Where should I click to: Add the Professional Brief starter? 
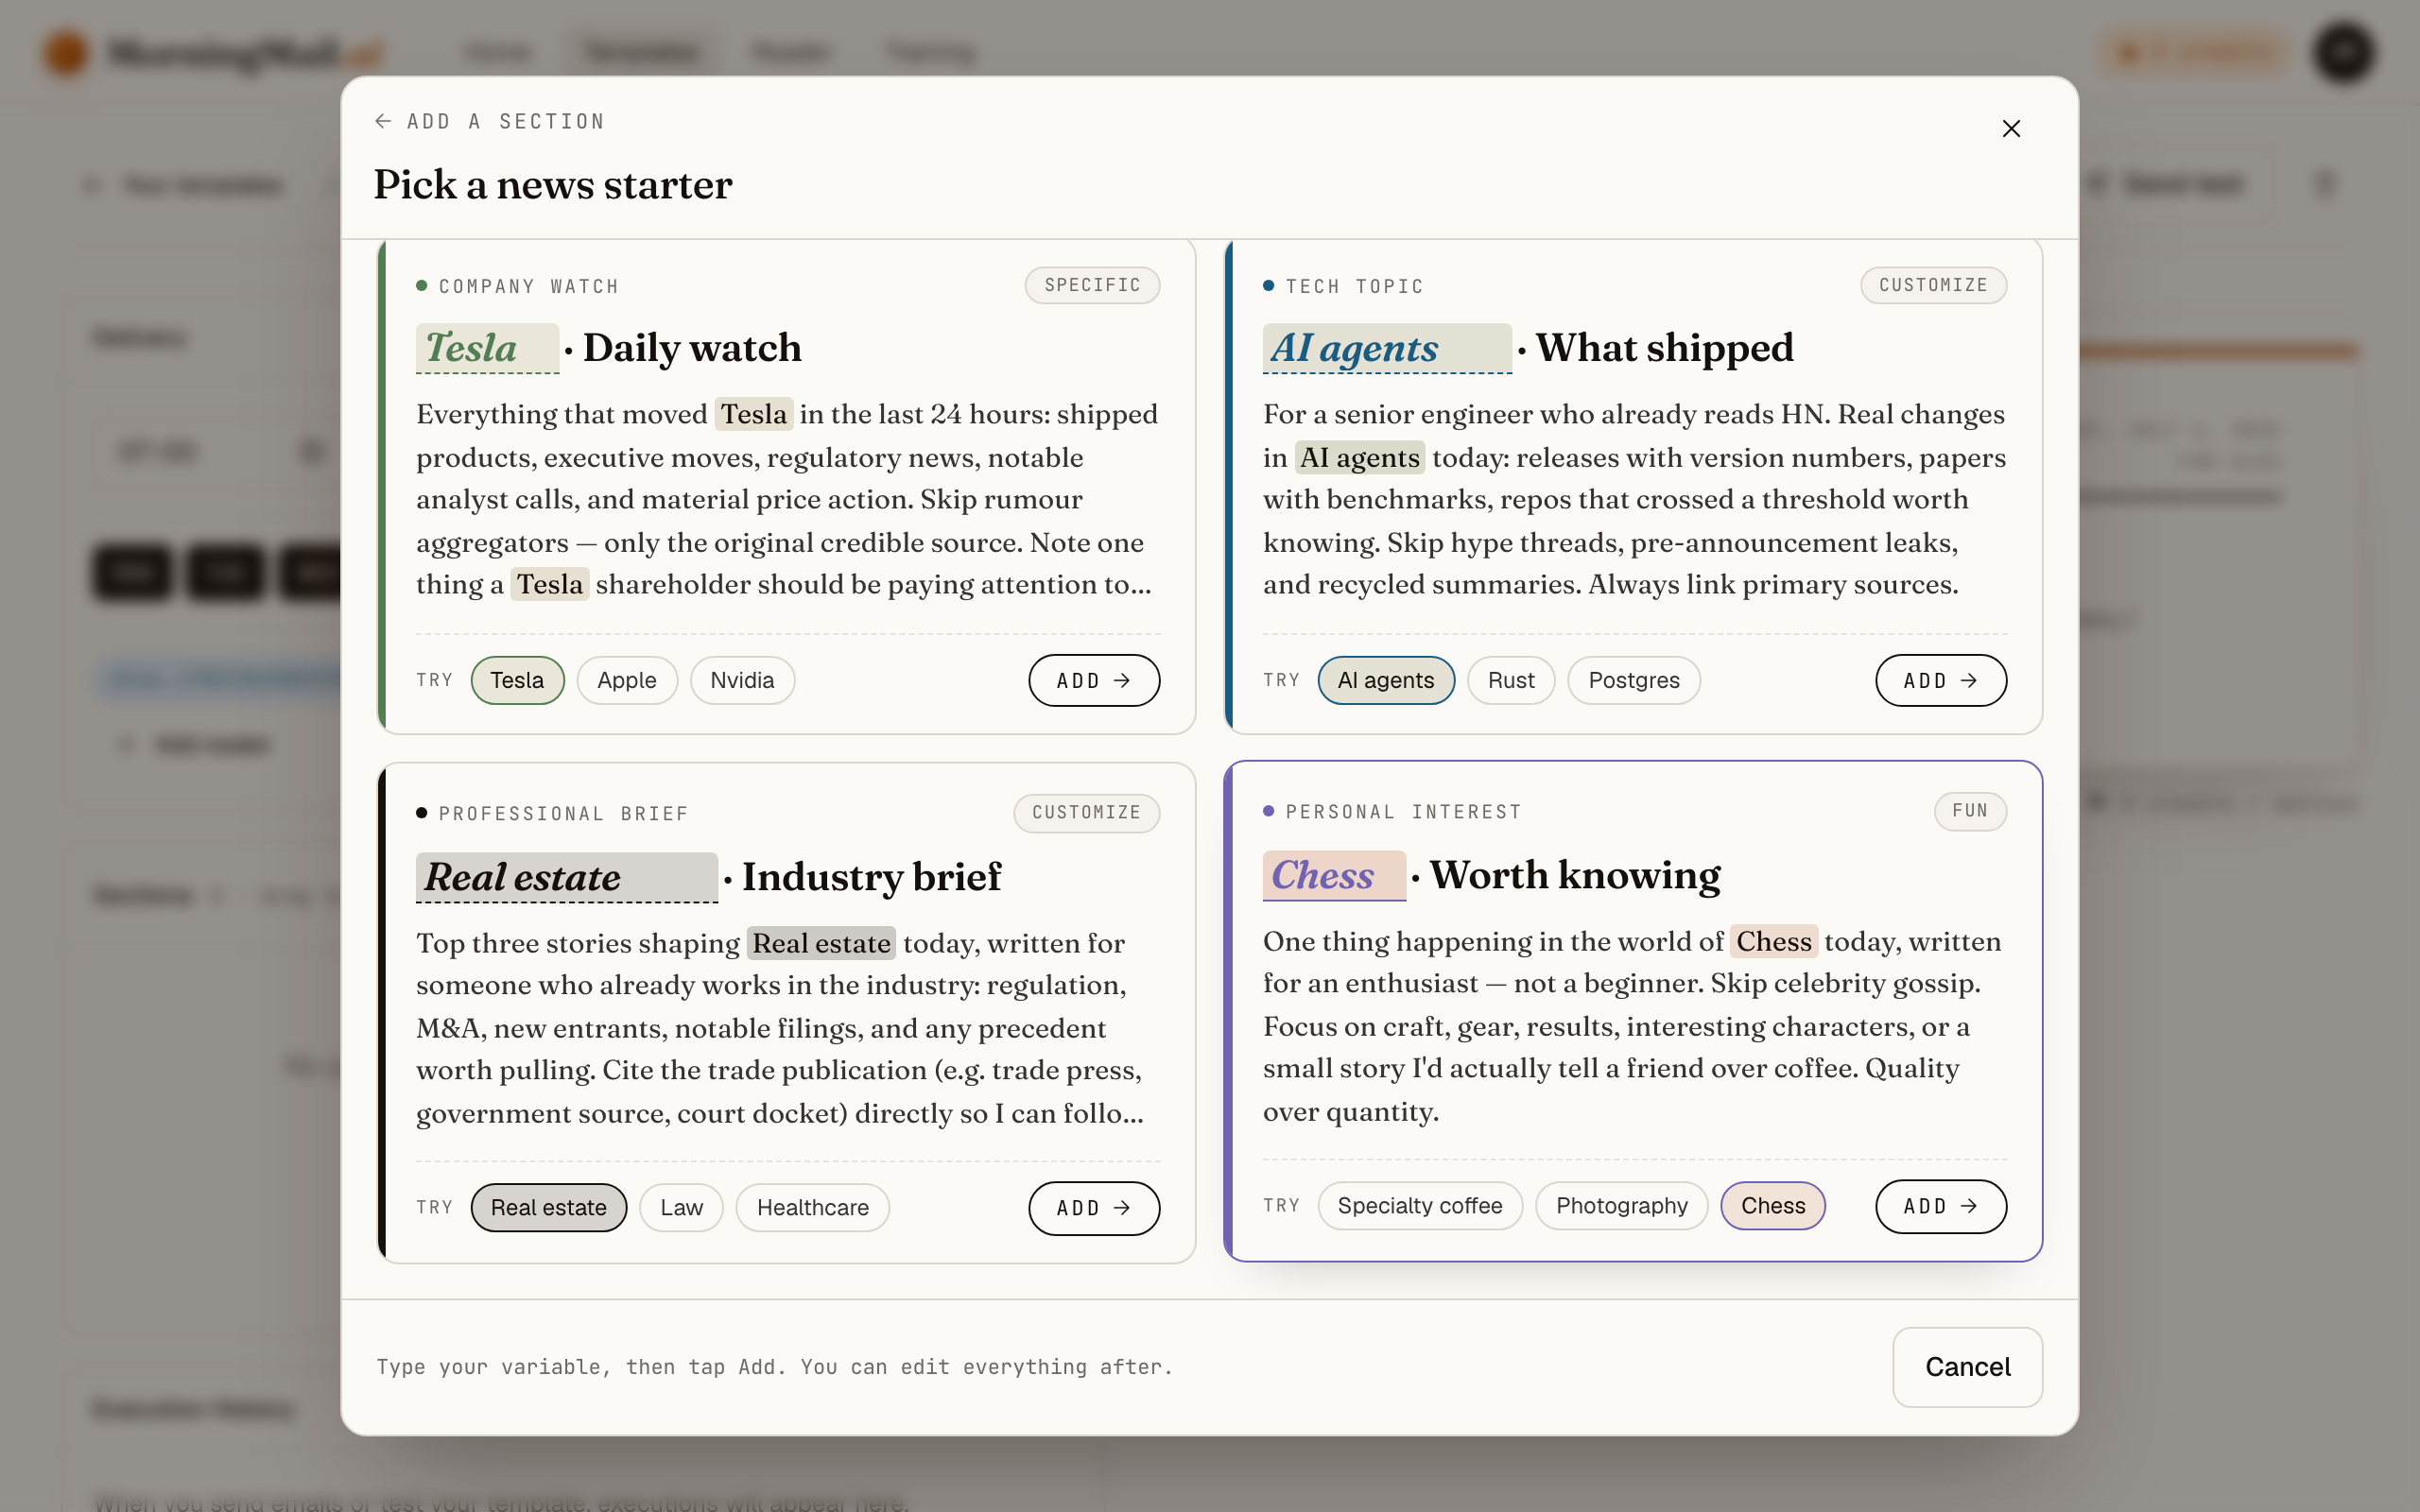coord(1094,1208)
